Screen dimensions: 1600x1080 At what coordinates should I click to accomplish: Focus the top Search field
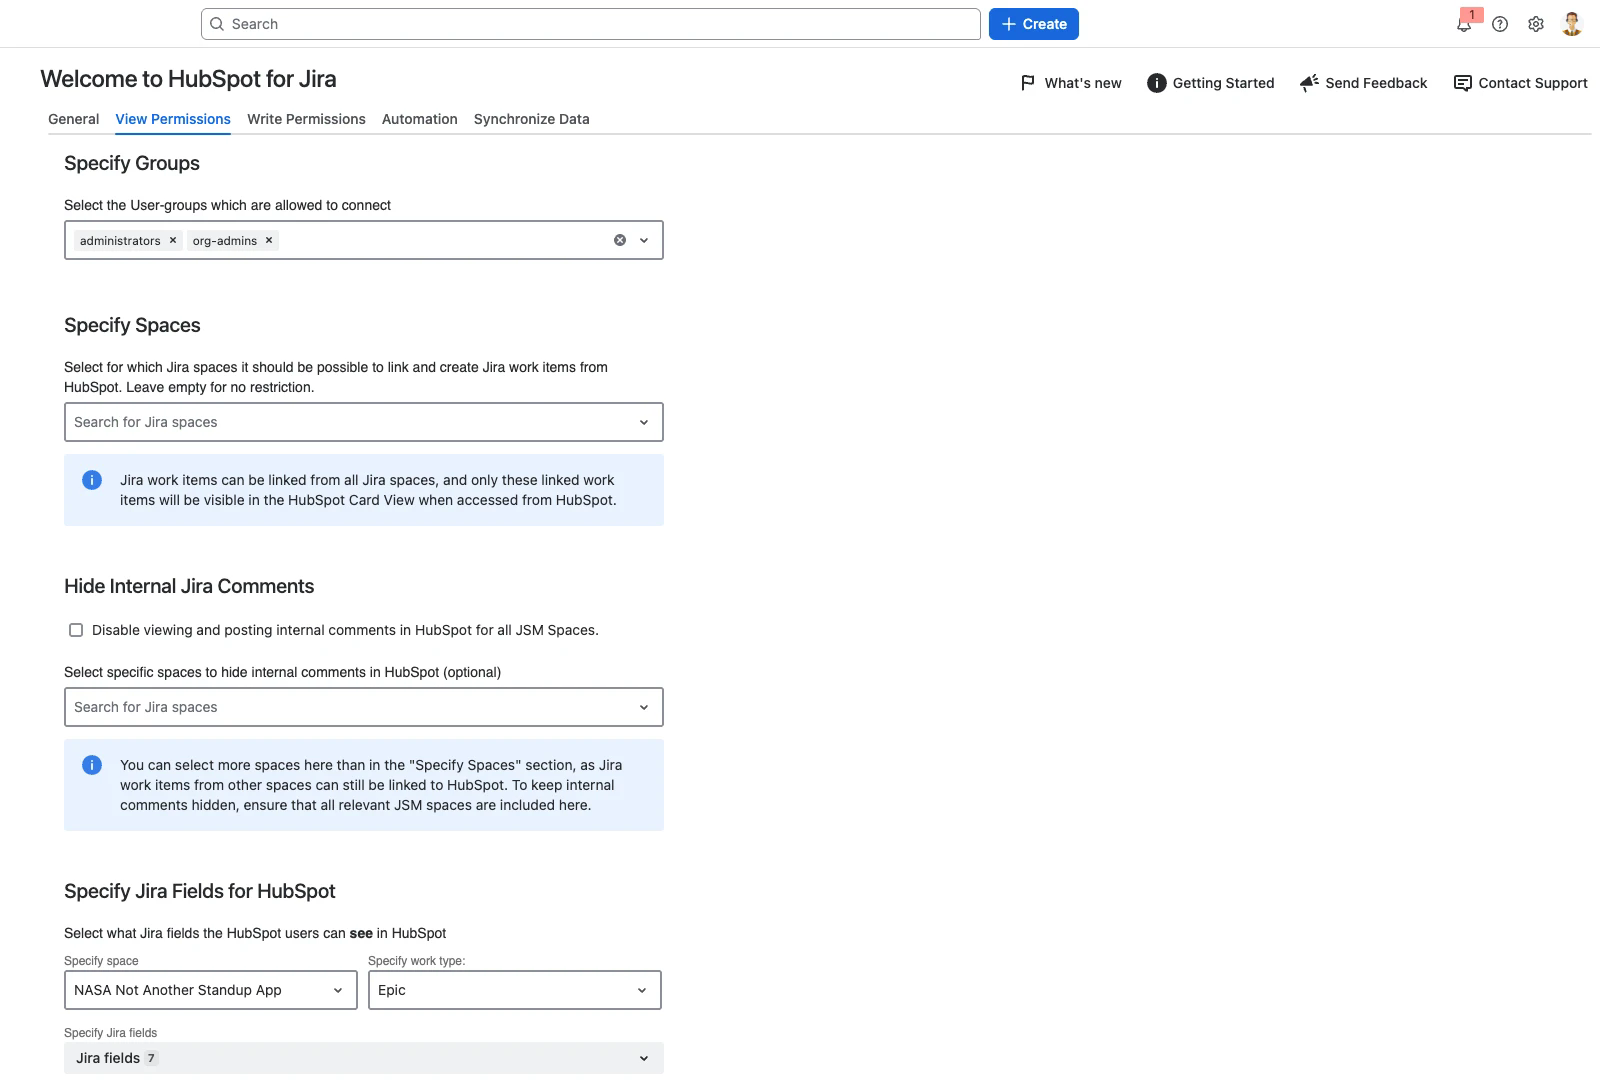(591, 24)
